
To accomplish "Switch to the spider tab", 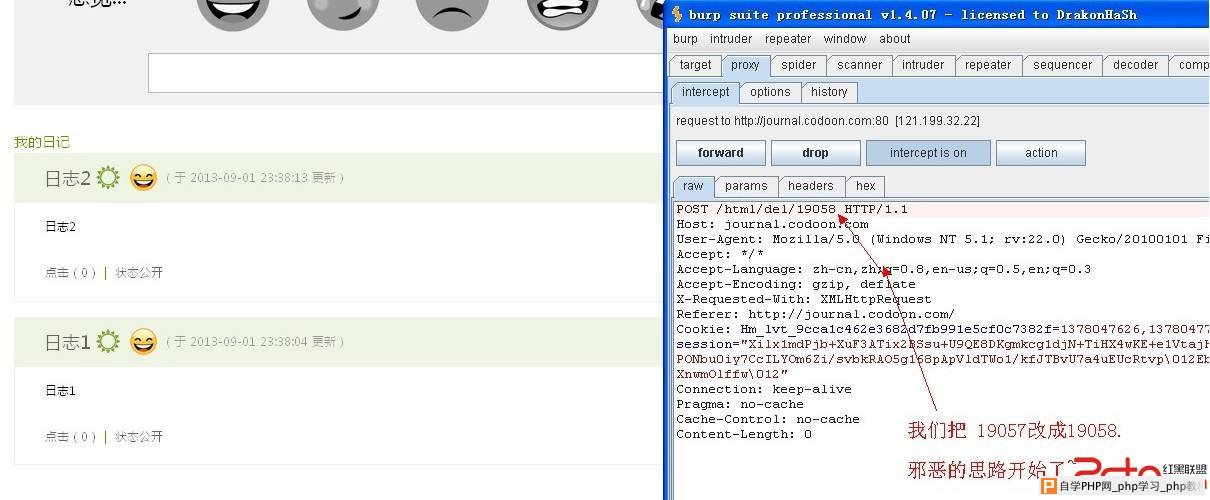I will pos(799,65).
